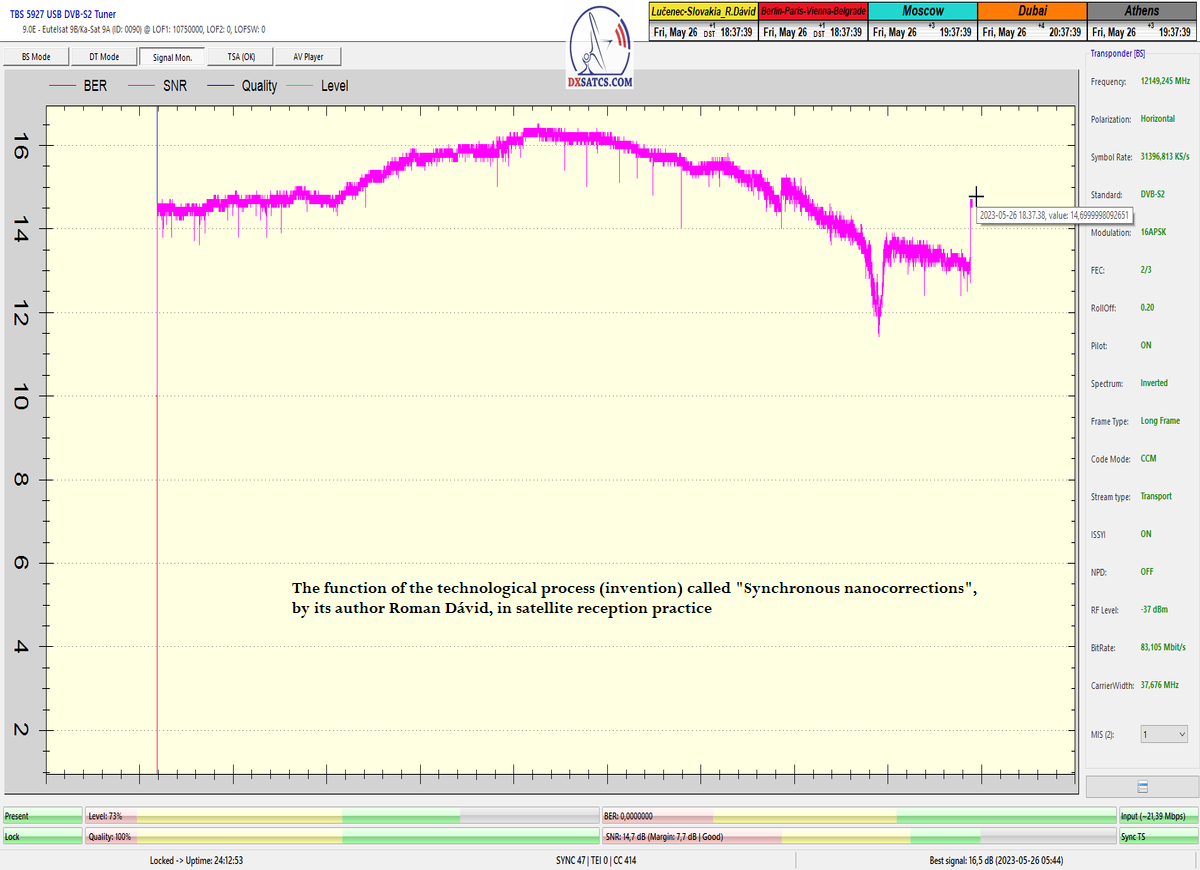Click the panel layout icon button below MIS
Image resolution: width=1200 pixels, height=870 pixels.
(1142, 787)
